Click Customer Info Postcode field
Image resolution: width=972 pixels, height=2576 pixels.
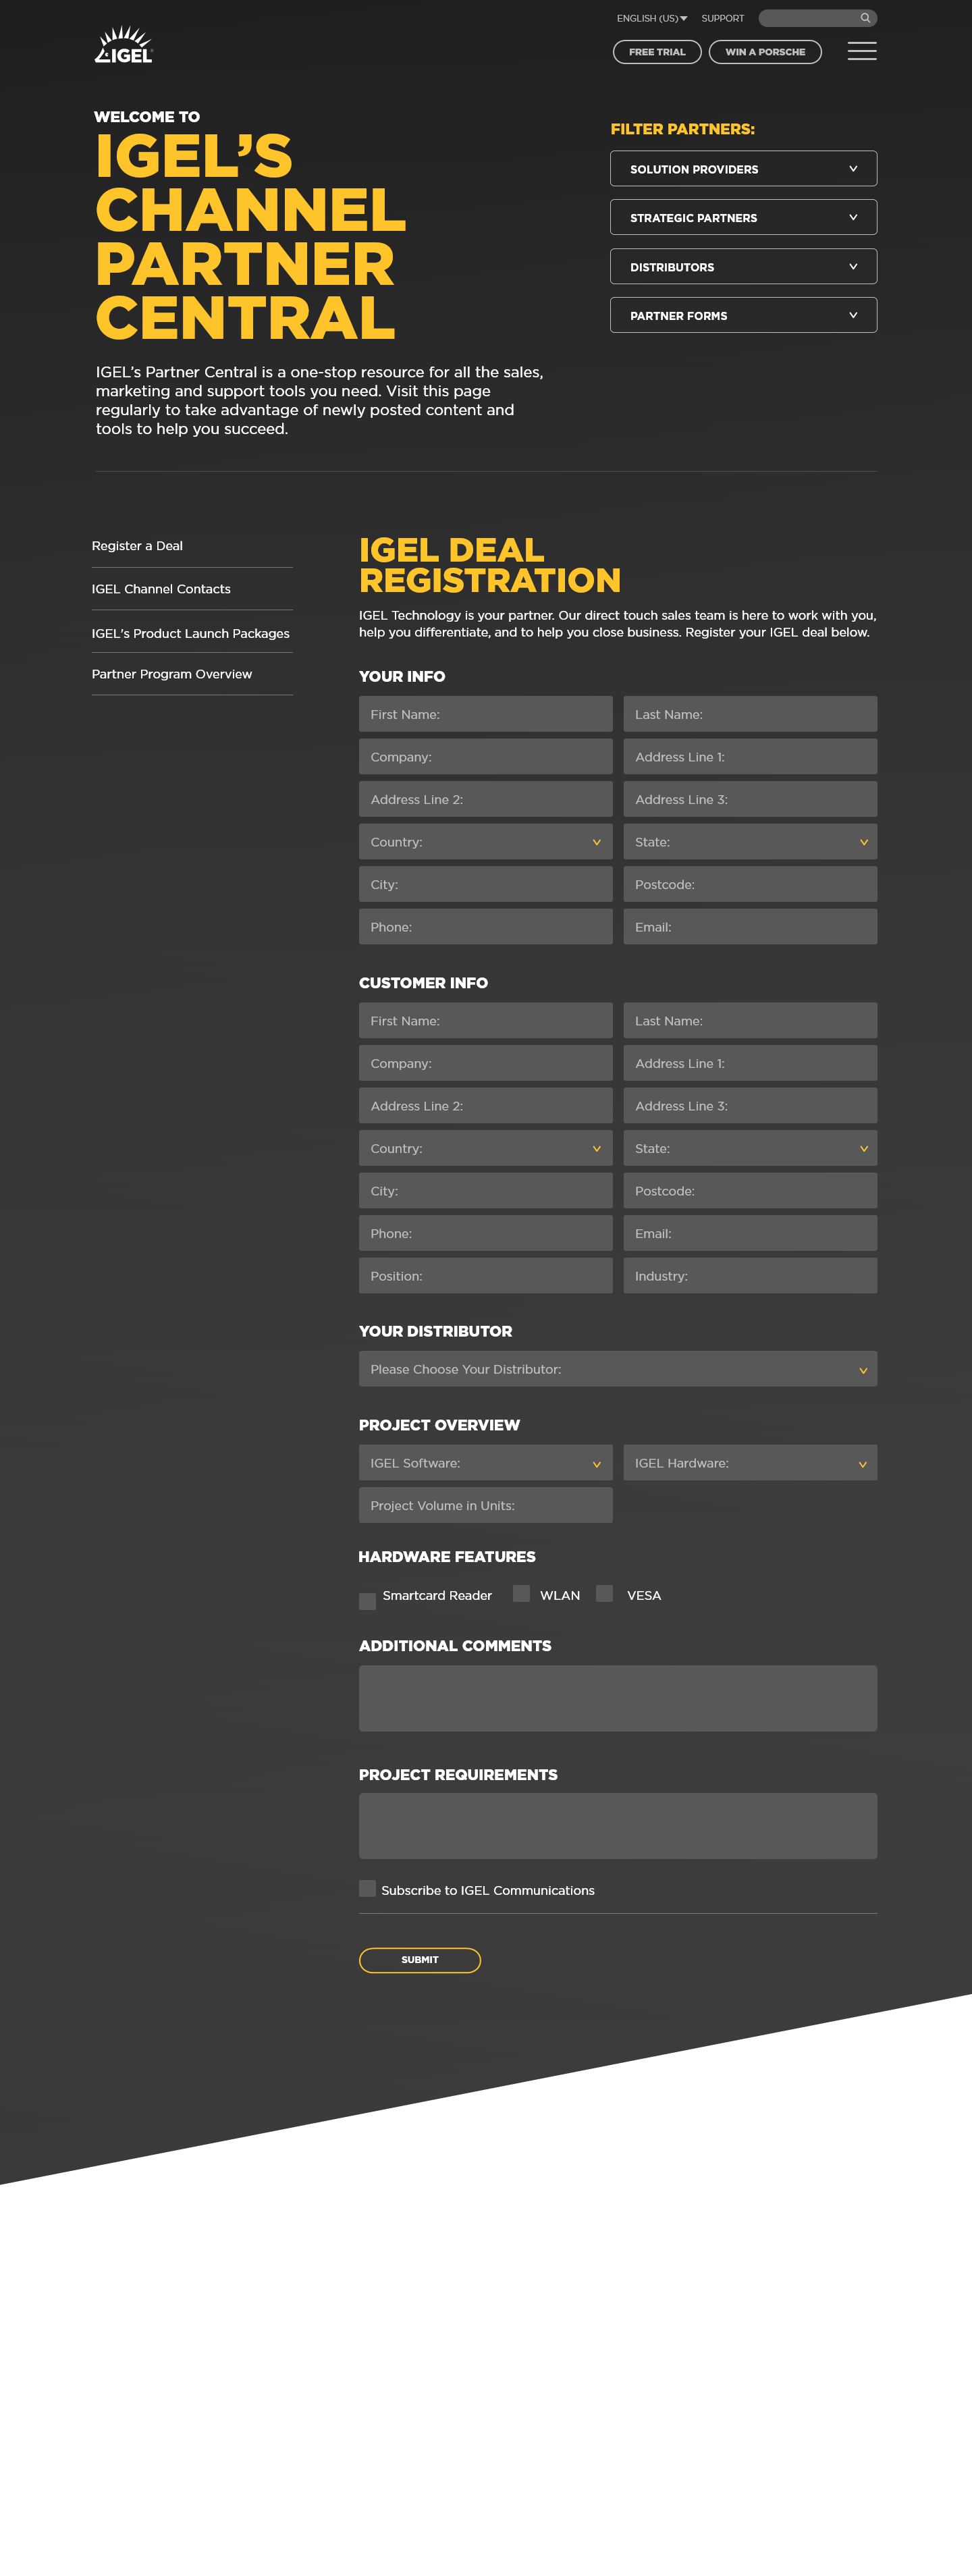(750, 1191)
